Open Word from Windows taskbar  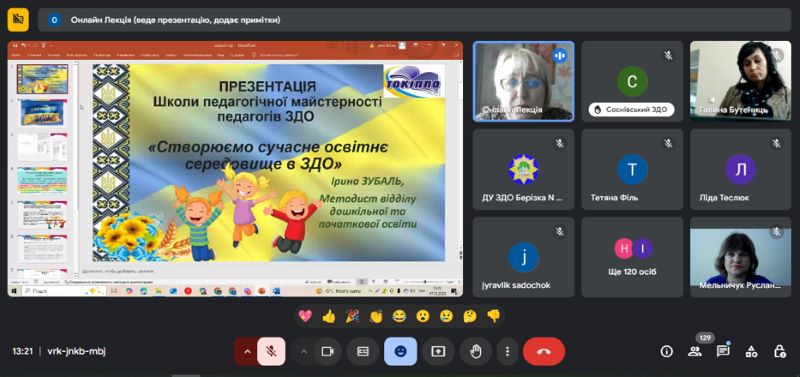277,291
